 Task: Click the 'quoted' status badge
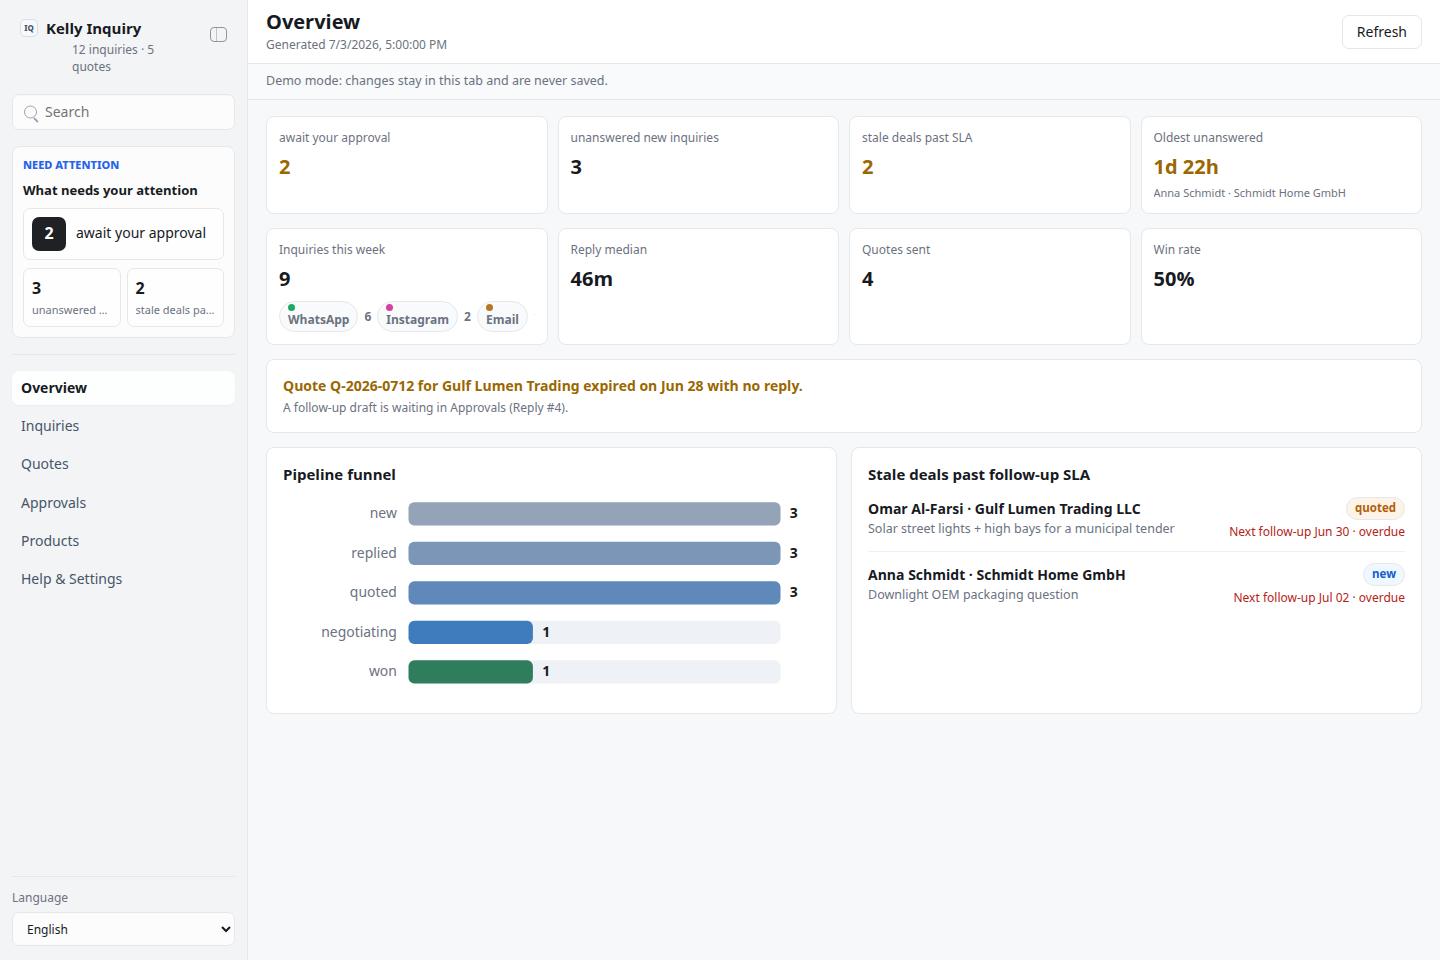point(1375,508)
